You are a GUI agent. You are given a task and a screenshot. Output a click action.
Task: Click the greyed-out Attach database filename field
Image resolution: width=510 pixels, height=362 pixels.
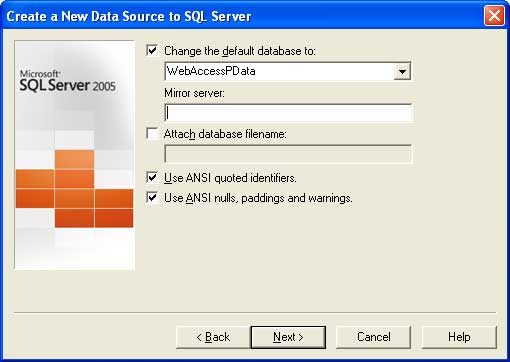point(288,154)
